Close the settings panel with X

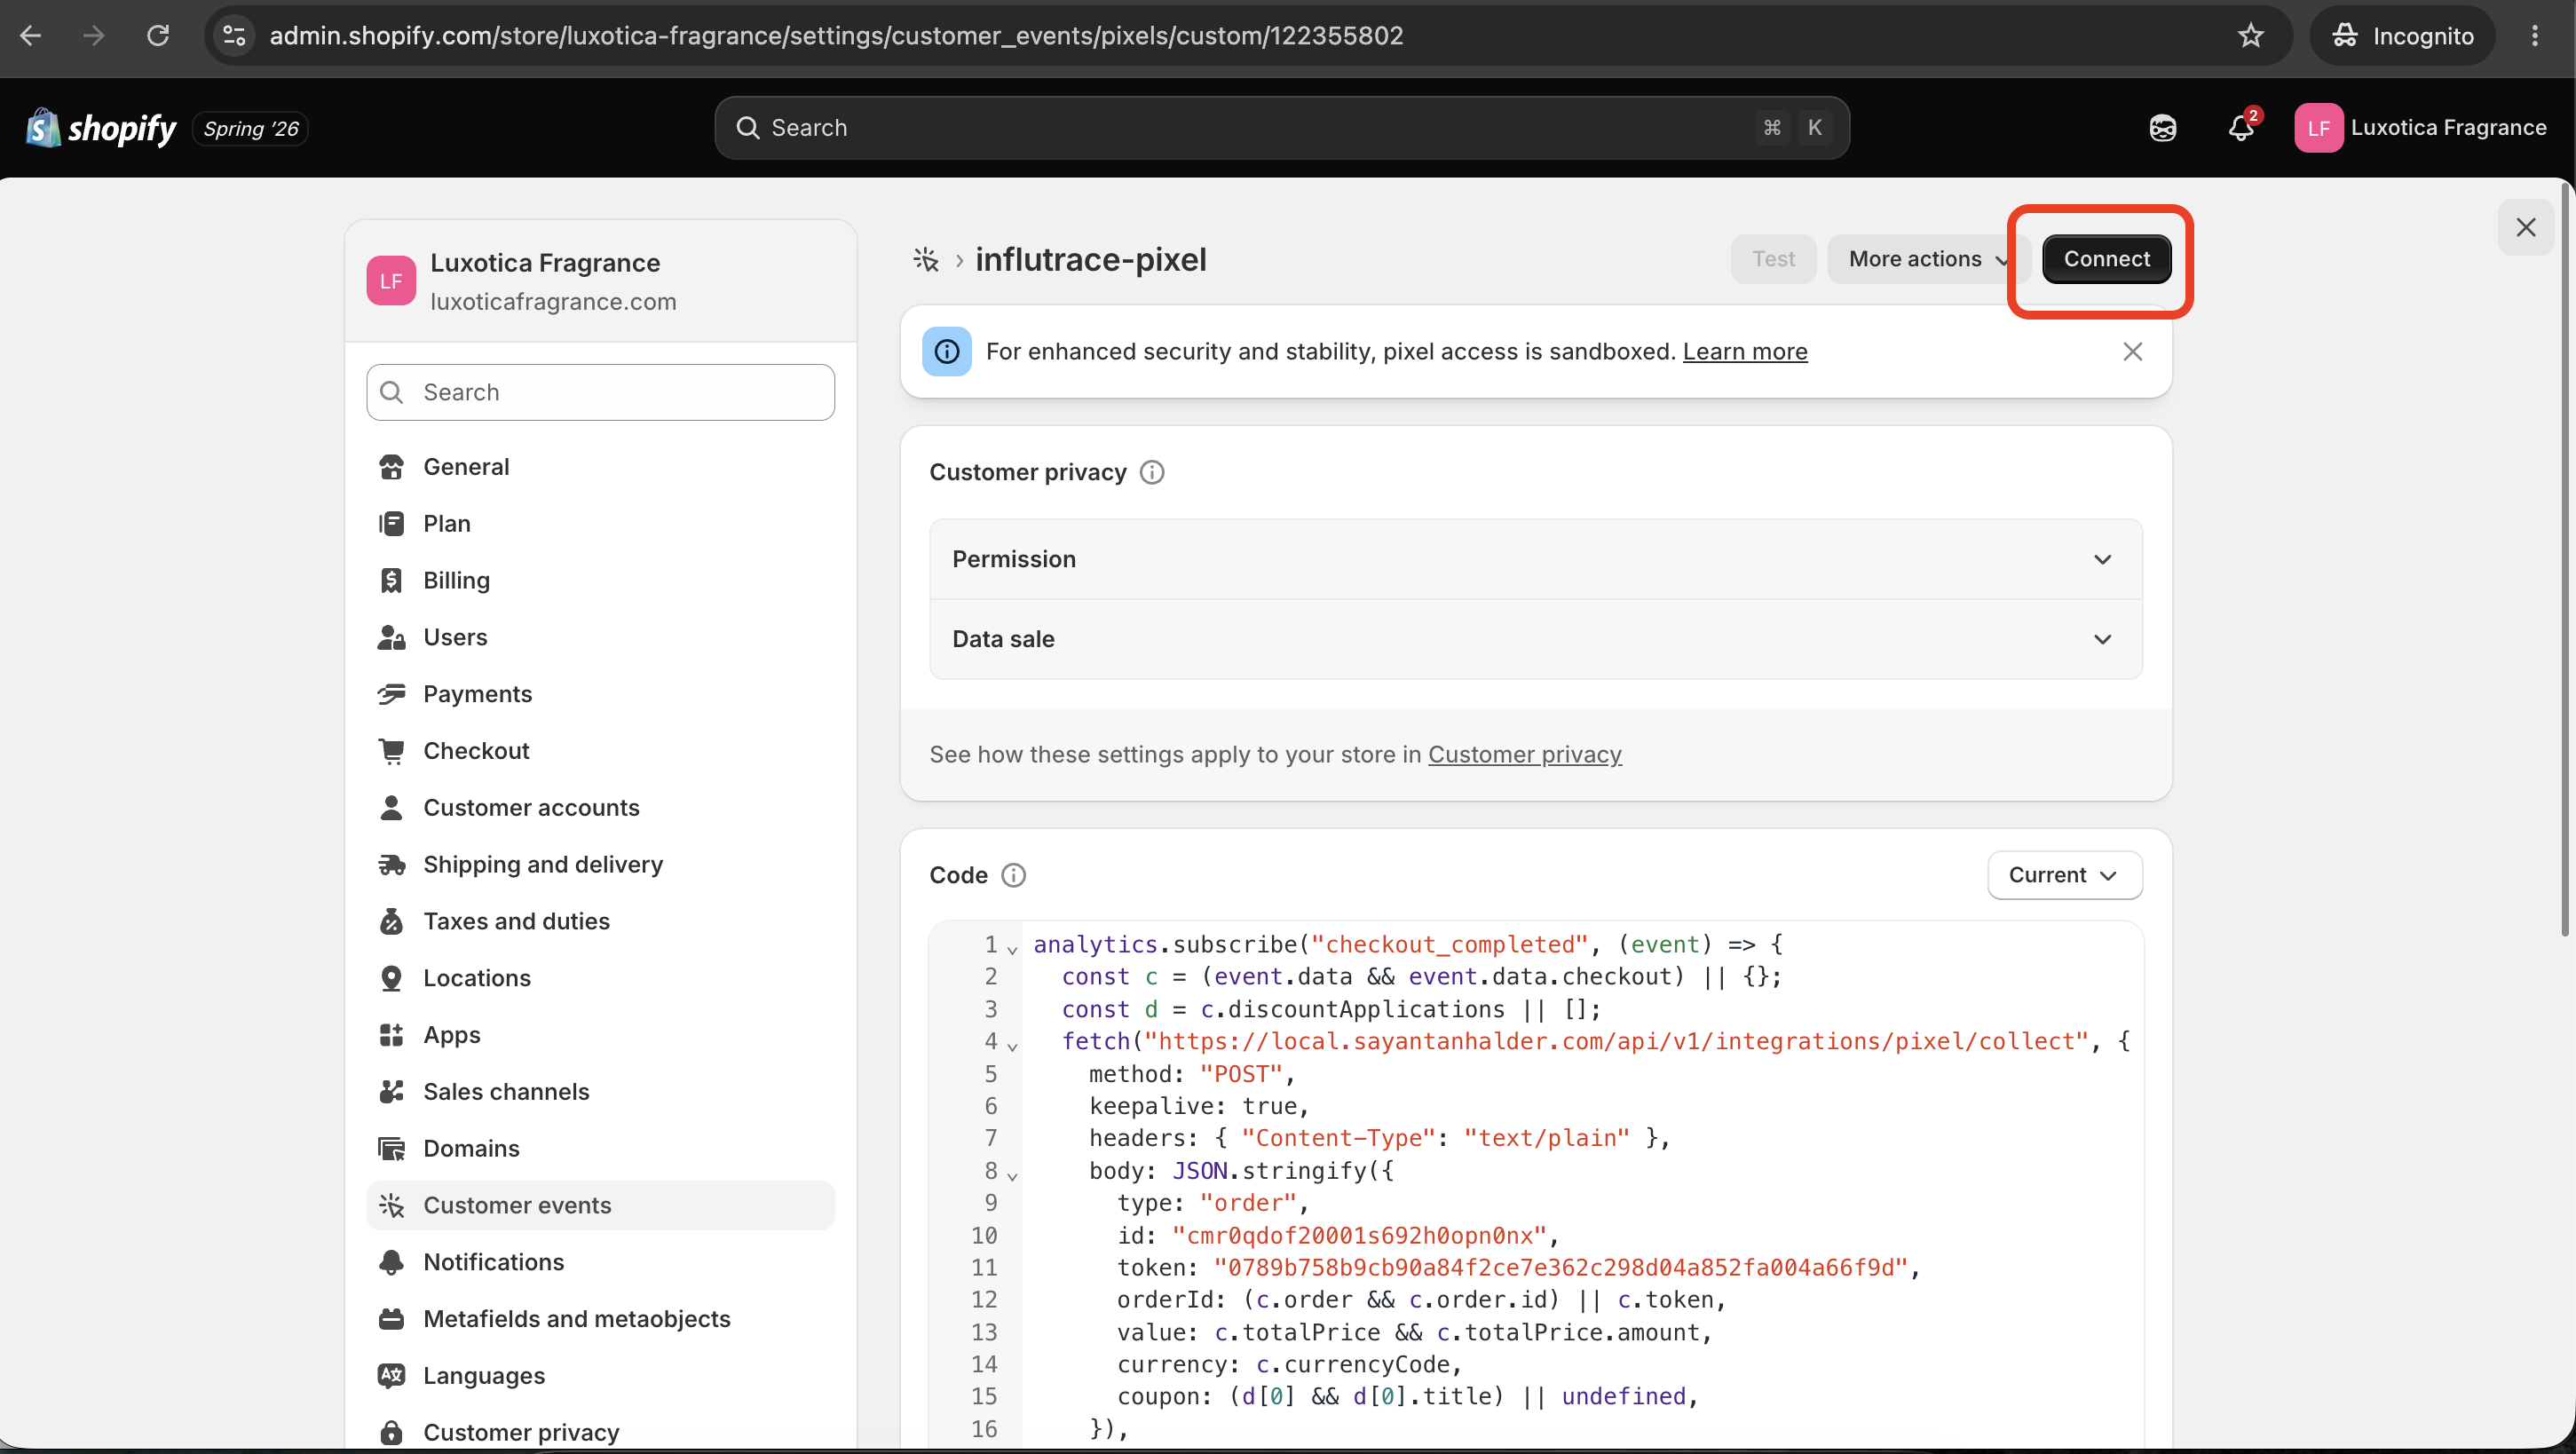click(x=2525, y=227)
